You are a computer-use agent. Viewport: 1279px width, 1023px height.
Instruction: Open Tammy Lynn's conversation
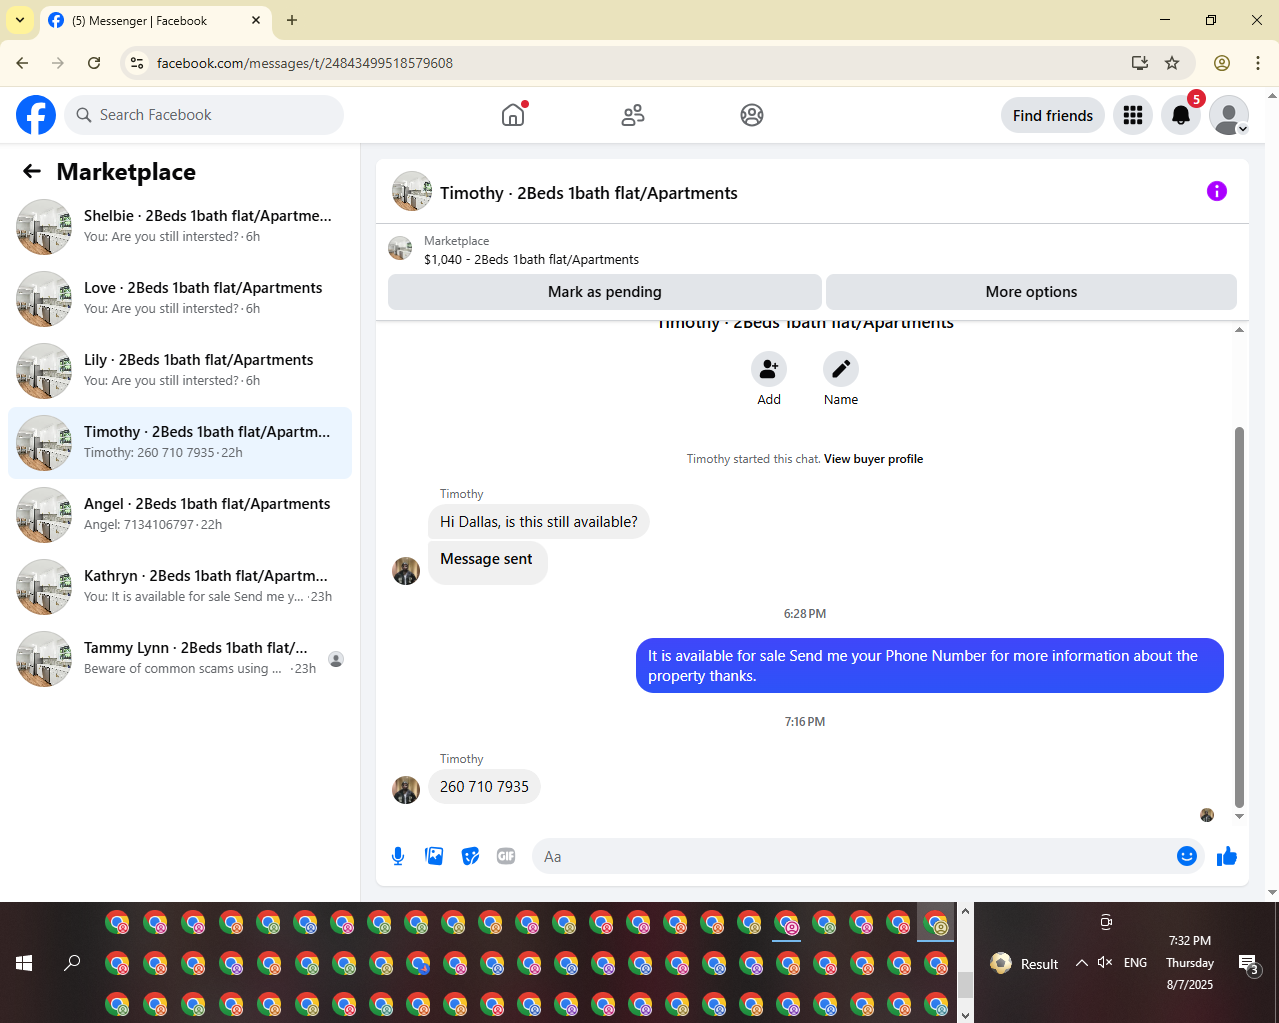pyautogui.click(x=180, y=659)
